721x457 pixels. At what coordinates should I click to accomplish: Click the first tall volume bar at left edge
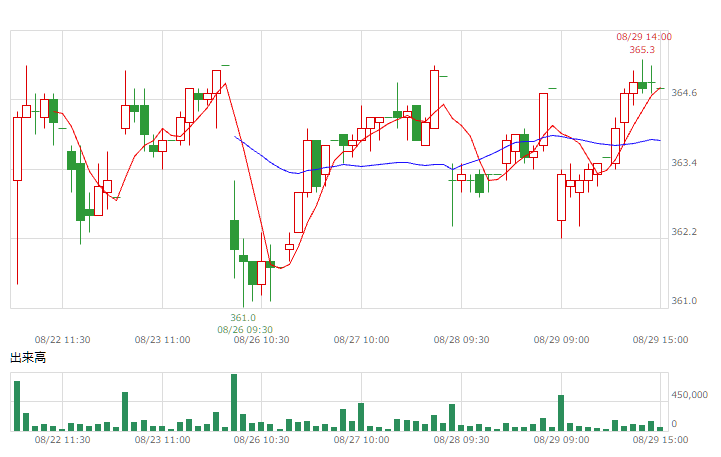click(17, 406)
